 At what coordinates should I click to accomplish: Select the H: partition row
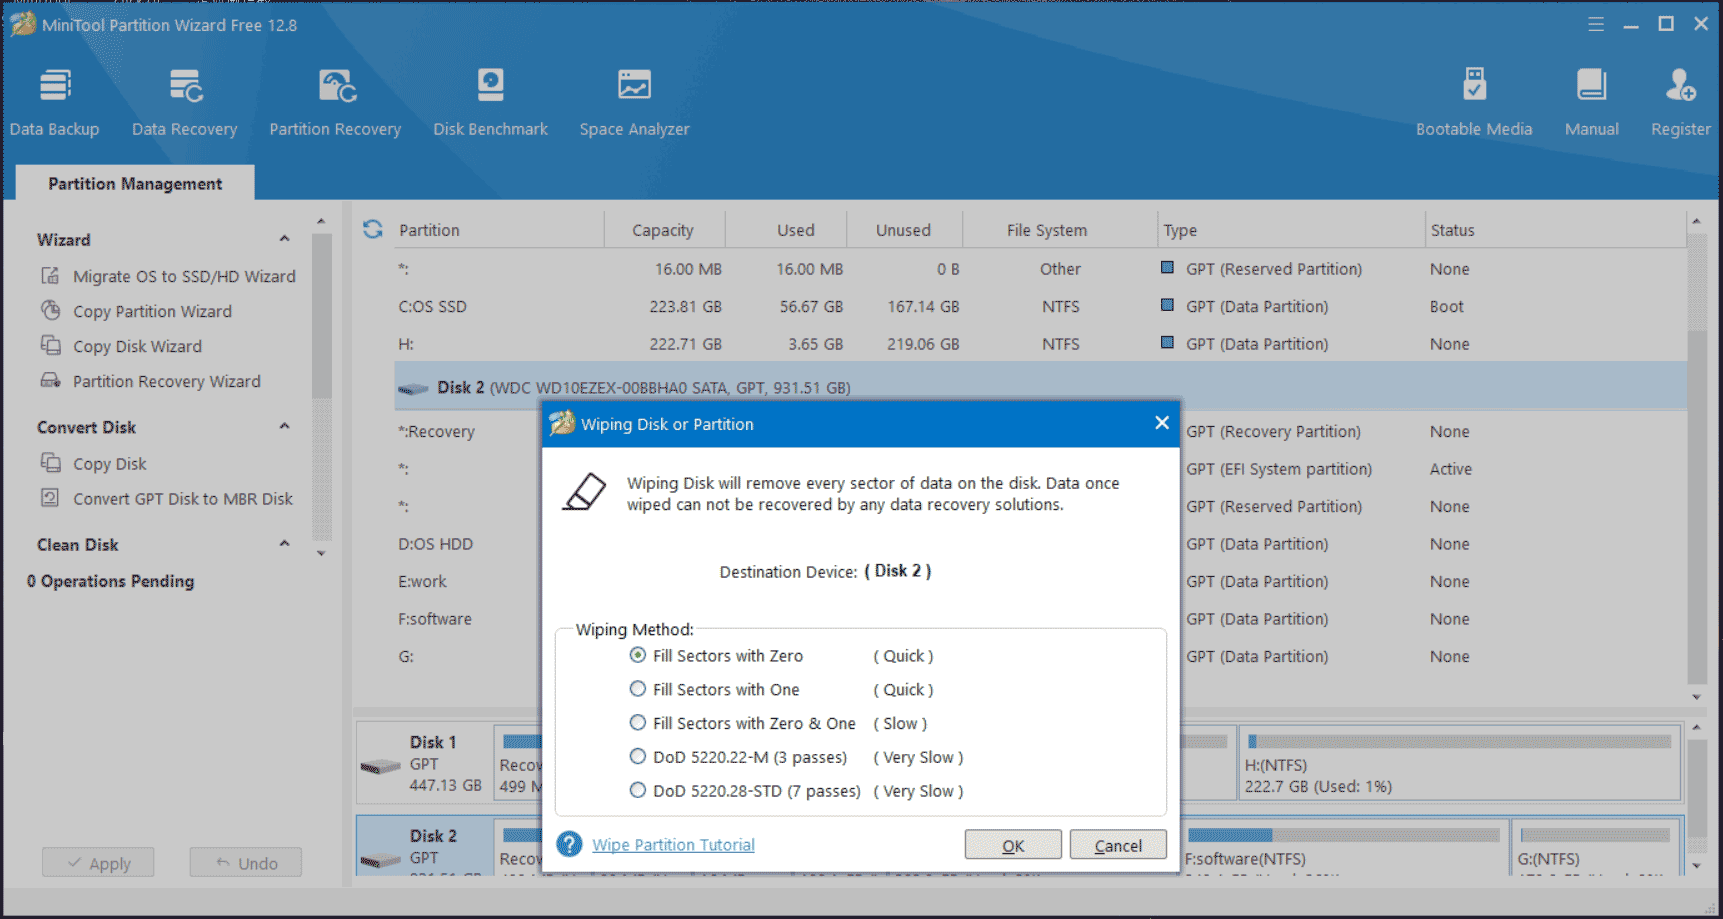pos(1040,344)
